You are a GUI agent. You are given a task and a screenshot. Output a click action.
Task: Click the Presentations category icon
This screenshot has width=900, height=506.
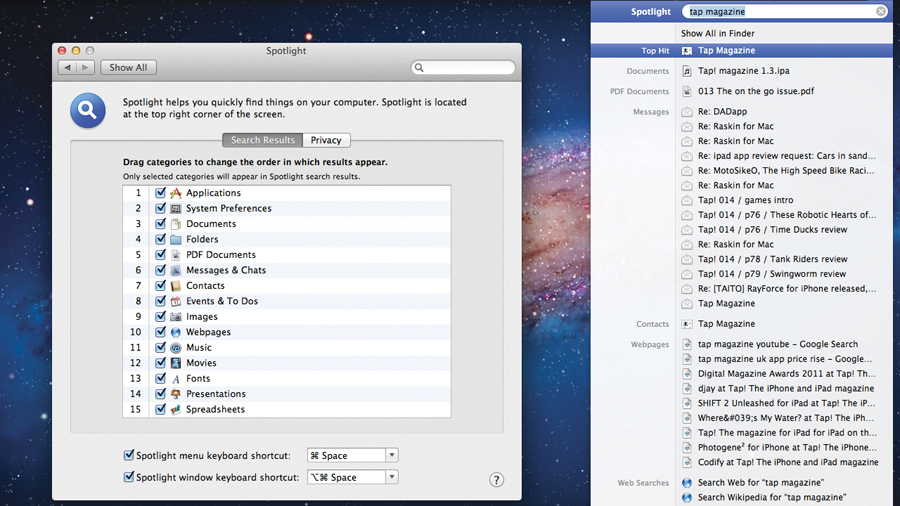click(176, 395)
